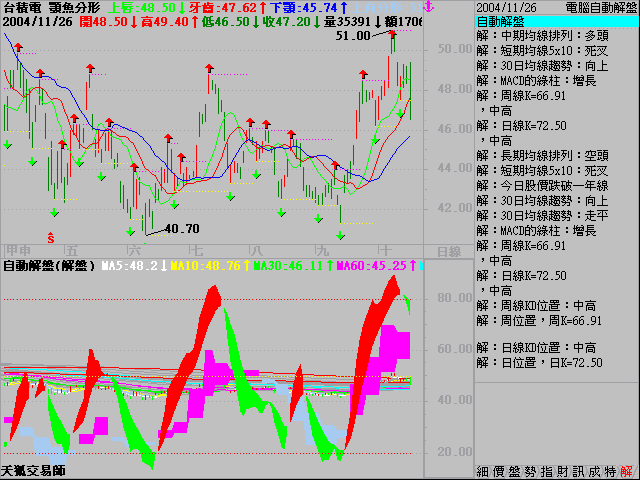The image size is (640, 480).
Task: Open the 自動解盤(解盤) sub-chart indicator selector
Action: coord(48,266)
